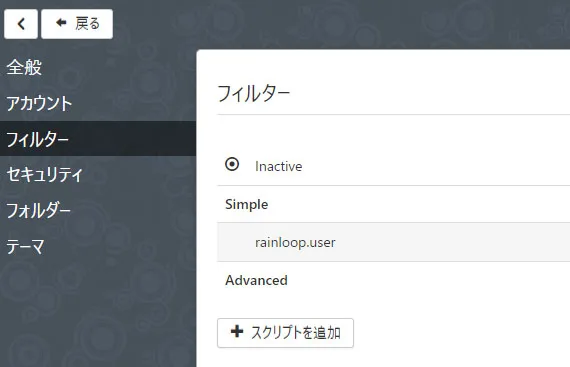
Task: Select the rainloop.user script row
Action: click(x=393, y=242)
